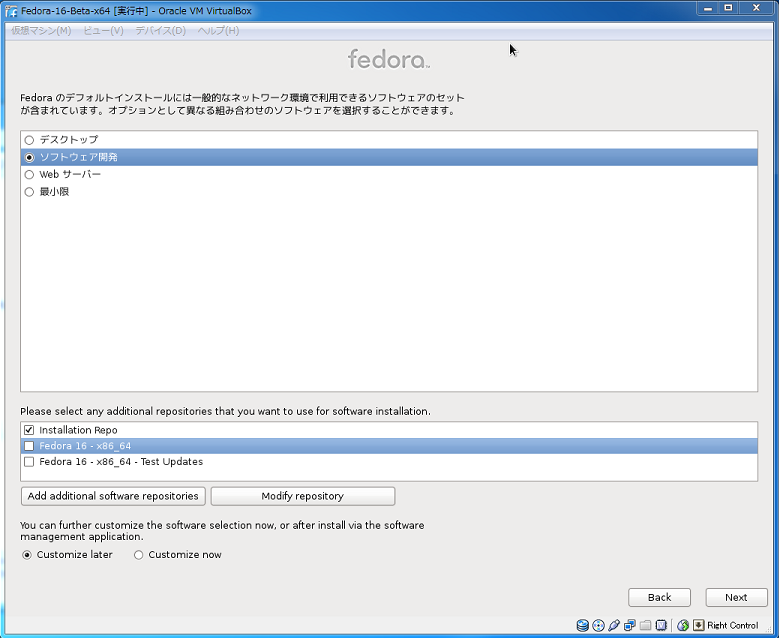
Task: Open the デバイス(D) menu
Action: pos(160,31)
